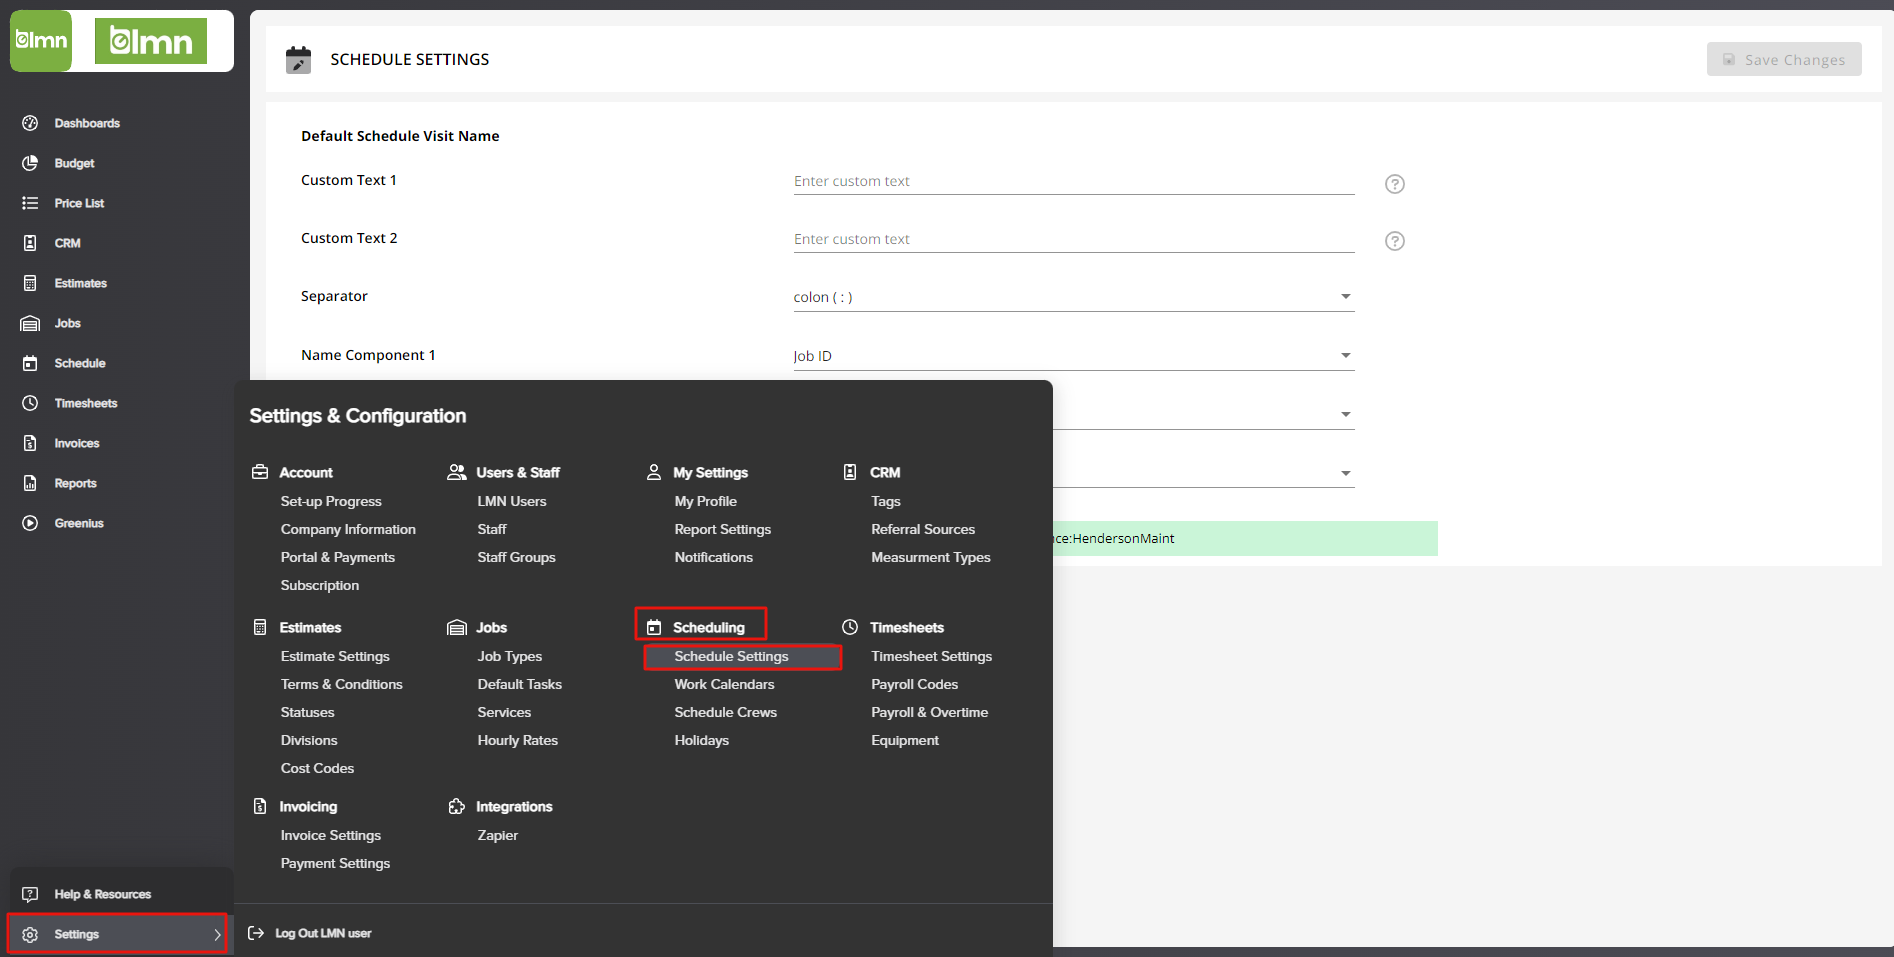Open CRM Tags link
Screen dimensions: 1894x957
click(x=885, y=501)
